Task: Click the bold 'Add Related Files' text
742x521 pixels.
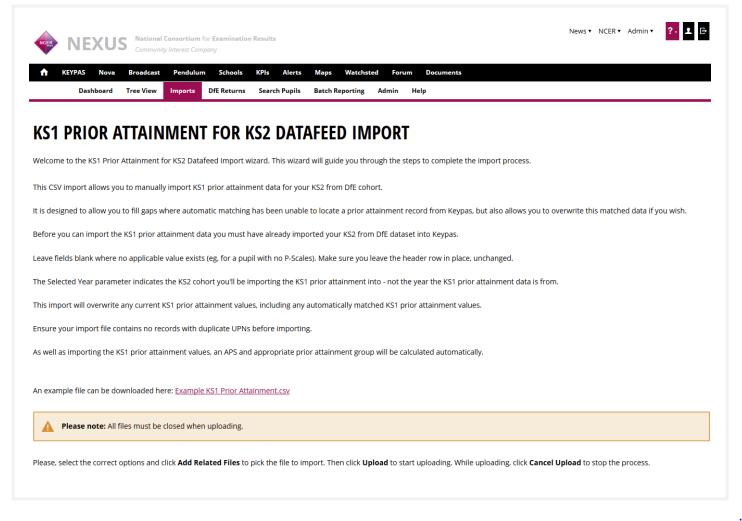Action: pos(209,462)
